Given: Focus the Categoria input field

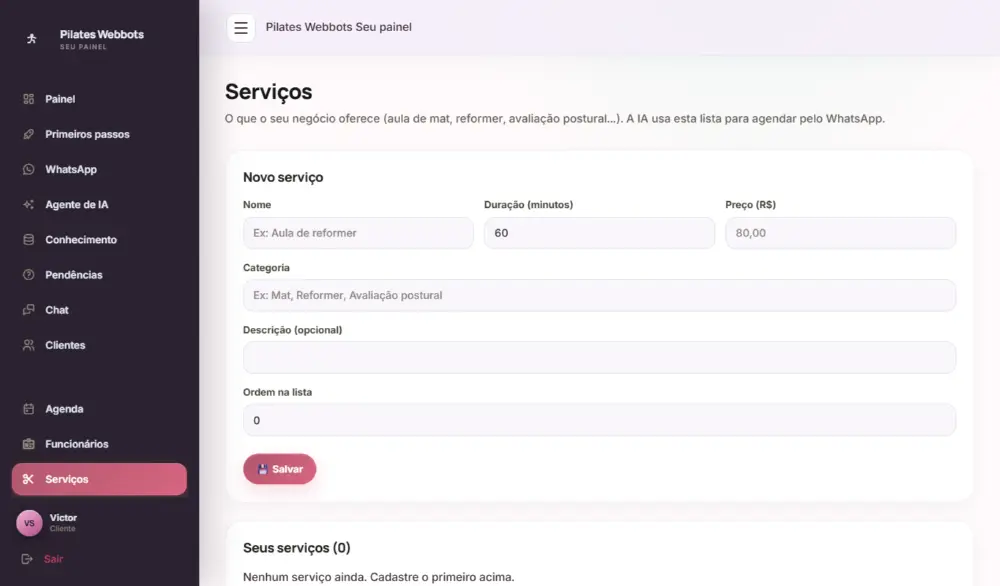Looking at the screenshot, I should (599, 295).
